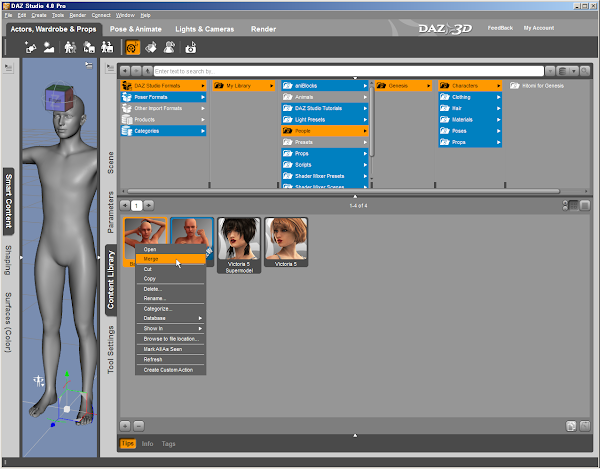Switch to the Render activity tab

(x=263, y=29)
